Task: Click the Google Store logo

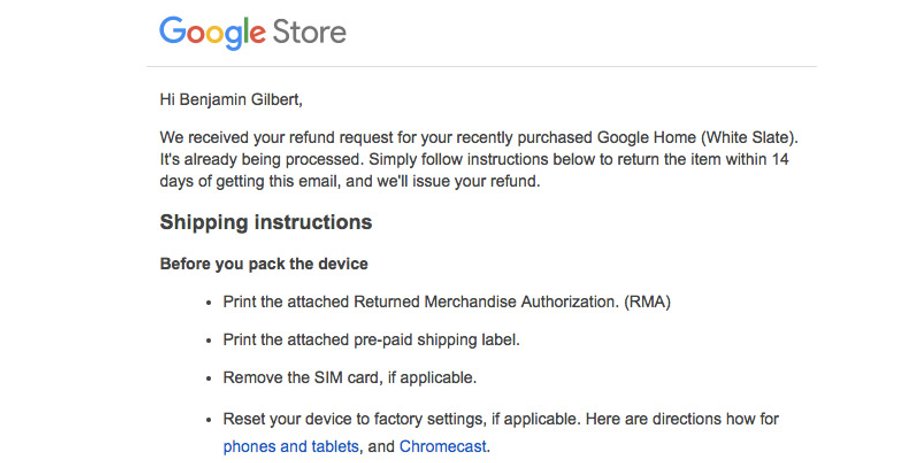Action: click(253, 32)
